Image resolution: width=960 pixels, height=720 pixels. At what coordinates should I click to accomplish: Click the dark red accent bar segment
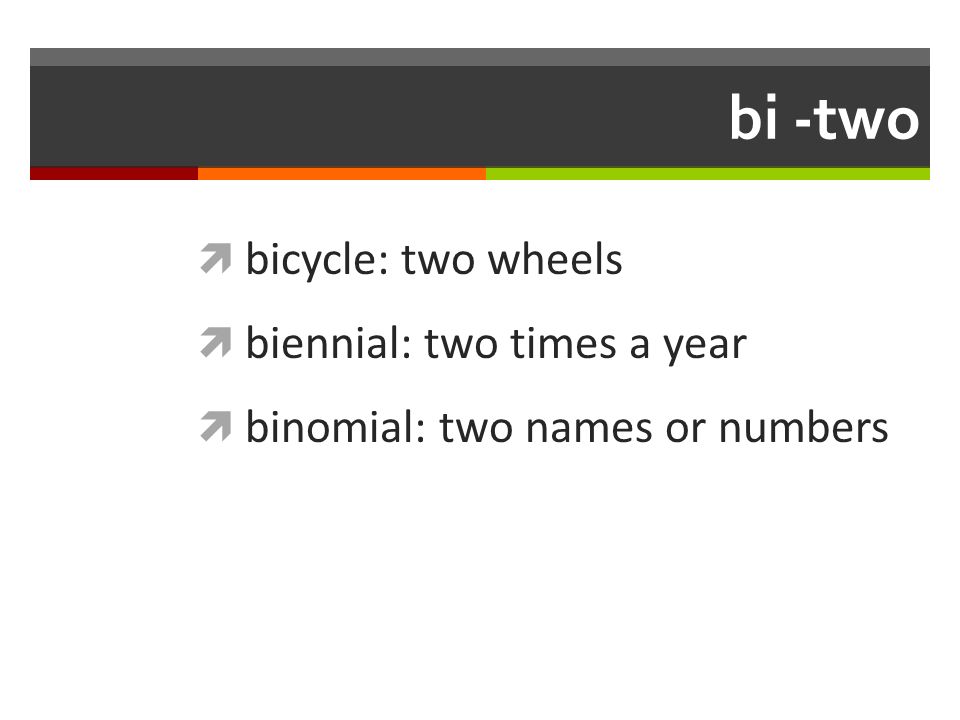[114, 173]
